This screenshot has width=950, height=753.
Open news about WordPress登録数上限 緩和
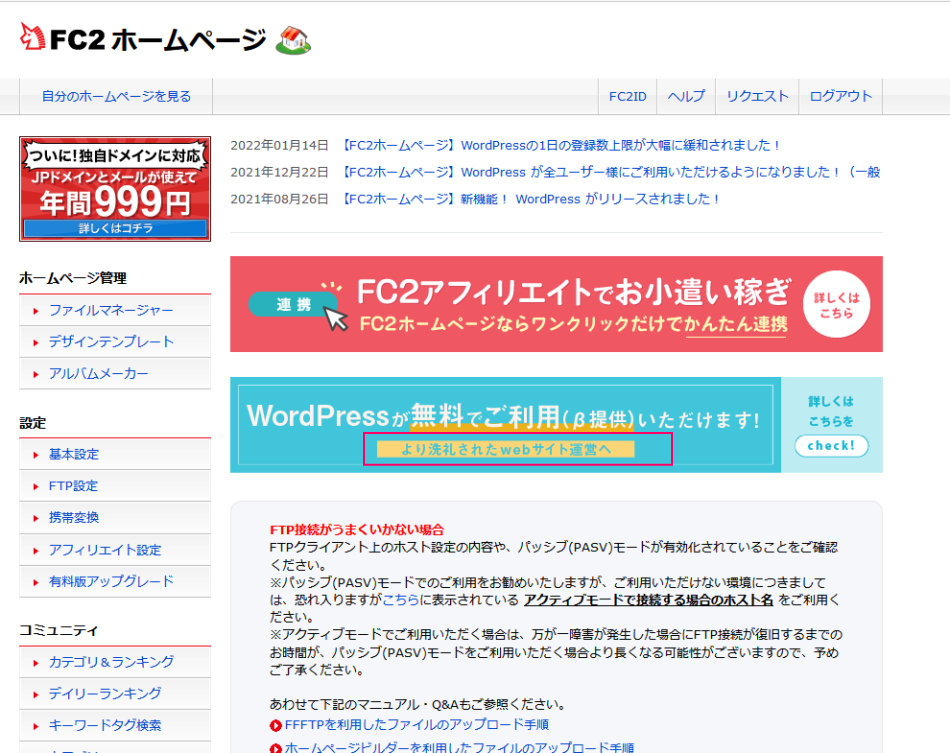pos(559,145)
